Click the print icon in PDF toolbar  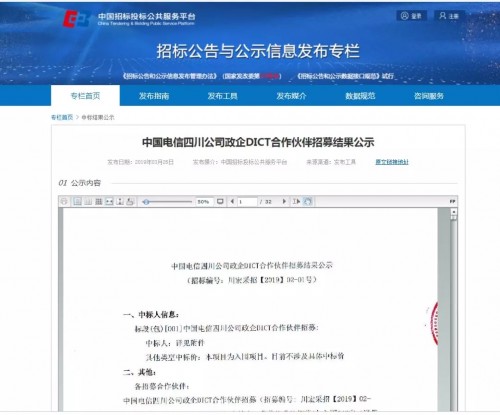64,201
